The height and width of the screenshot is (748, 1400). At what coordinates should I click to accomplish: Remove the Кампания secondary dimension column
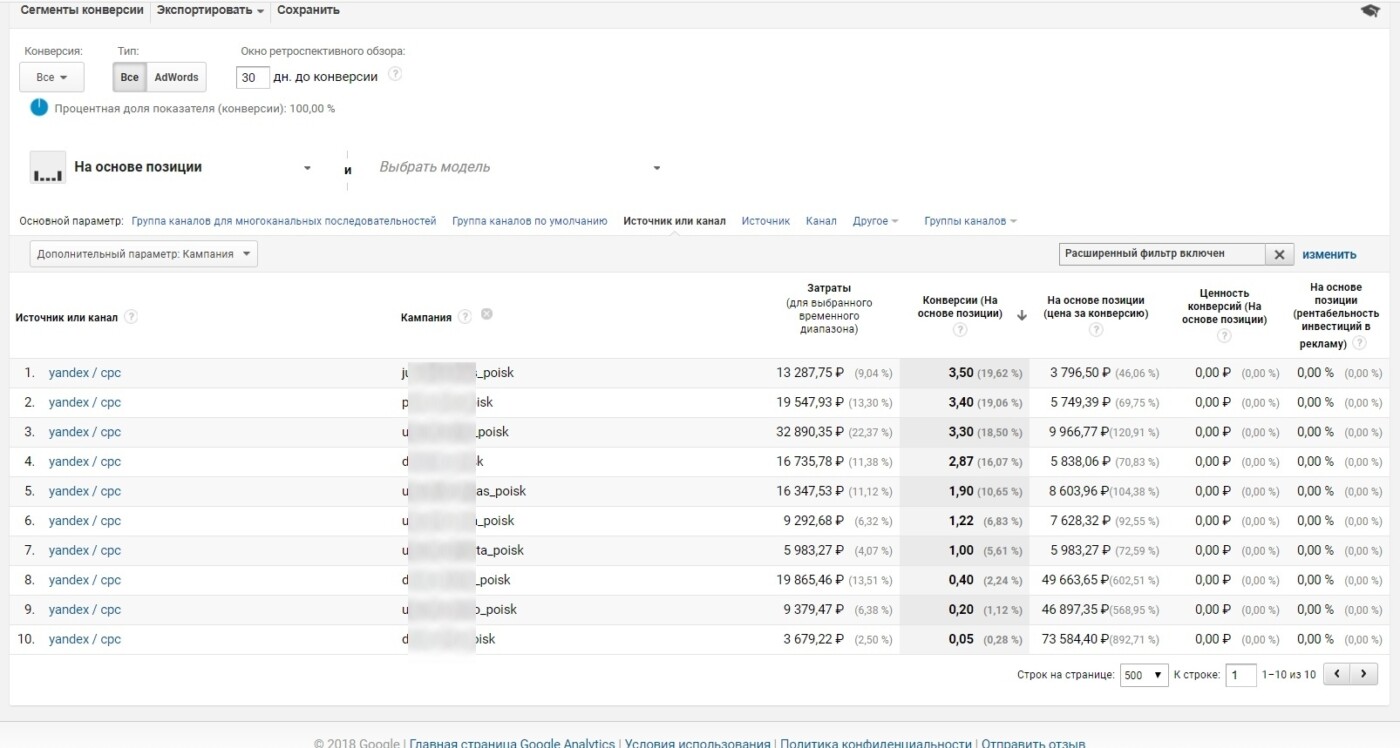coord(487,315)
